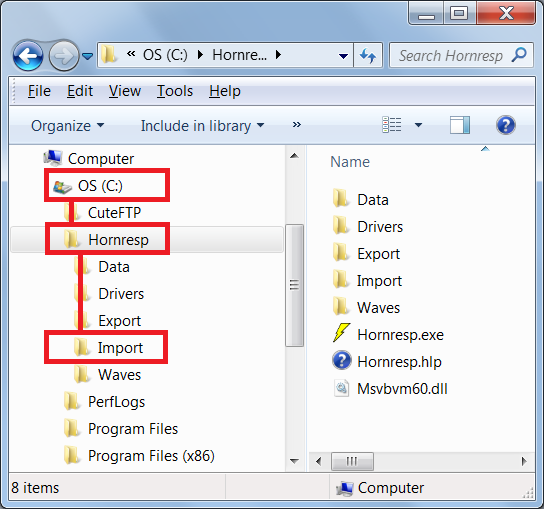Select OS (C:) in the address path
Screen dimensions: 544x509
point(165,55)
